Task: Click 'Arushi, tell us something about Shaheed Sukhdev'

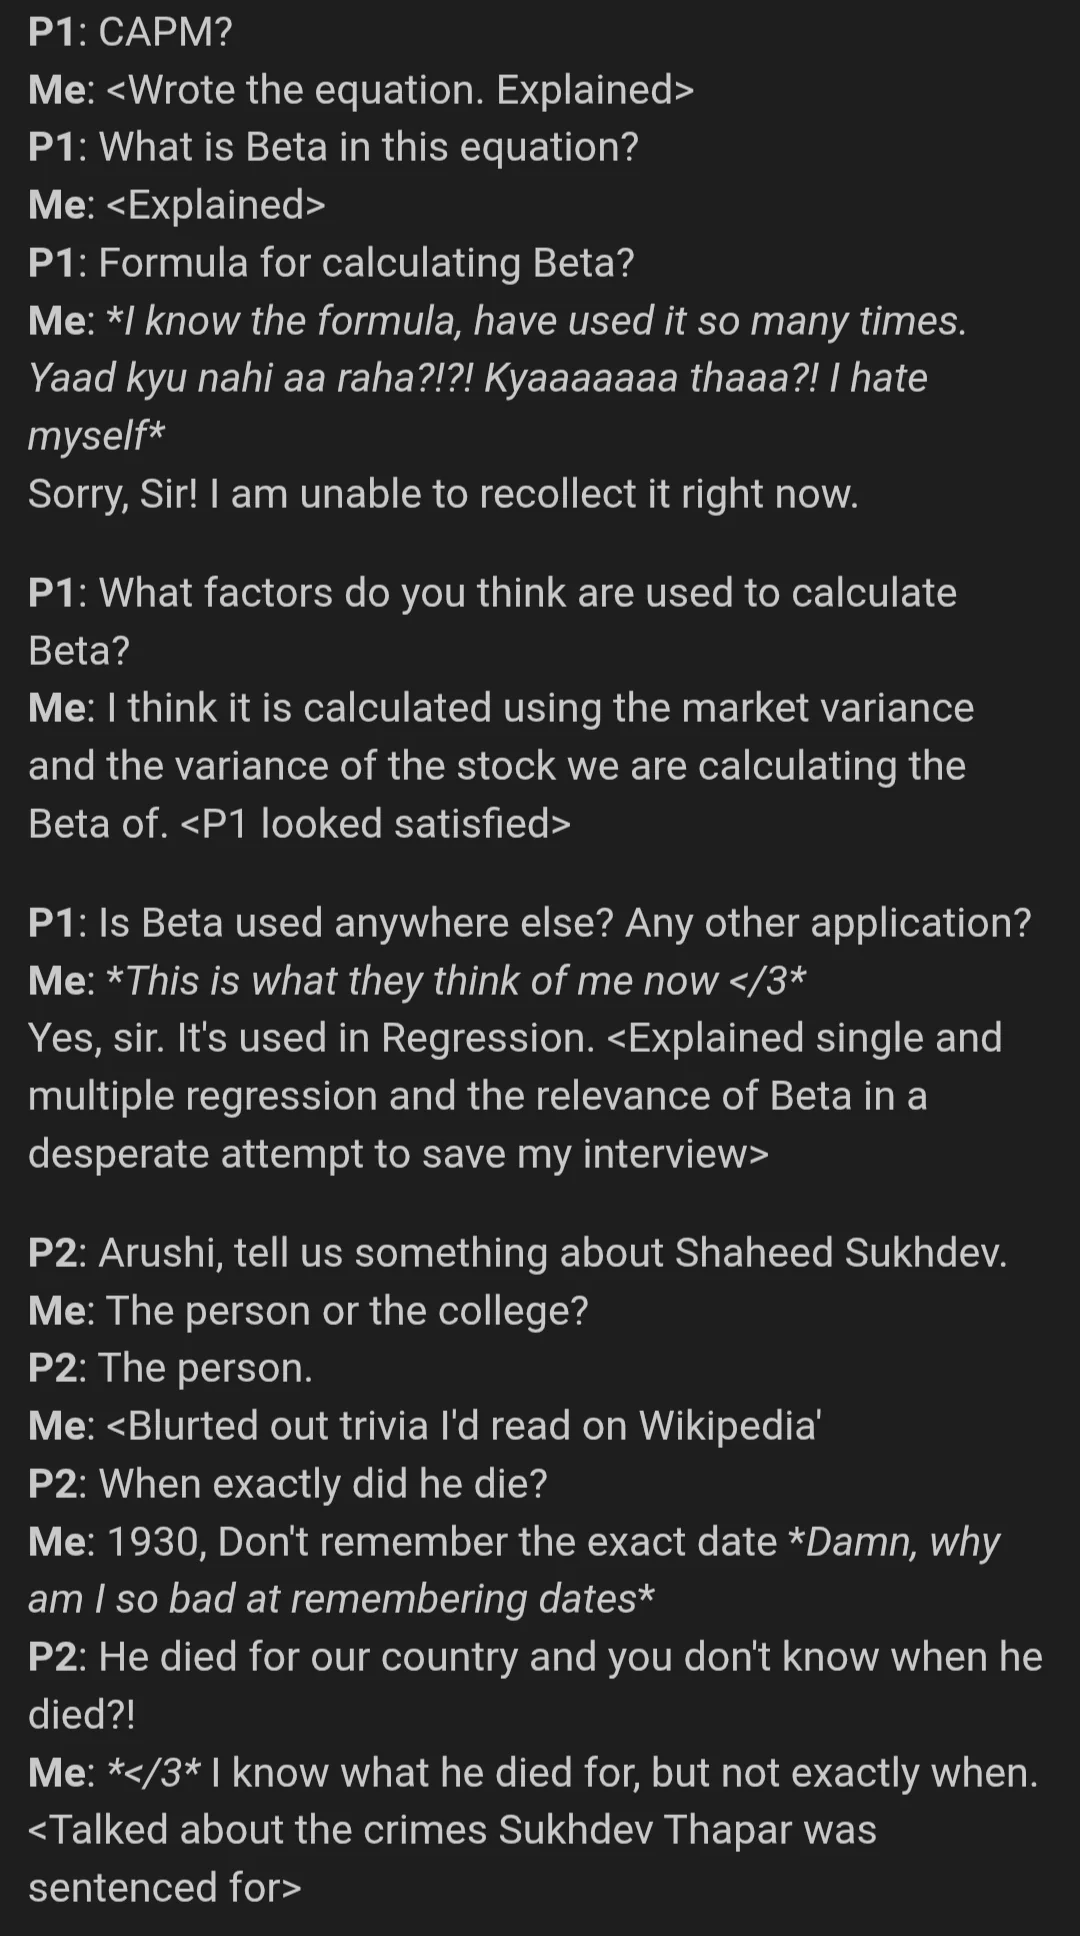Action: pos(552,1252)
